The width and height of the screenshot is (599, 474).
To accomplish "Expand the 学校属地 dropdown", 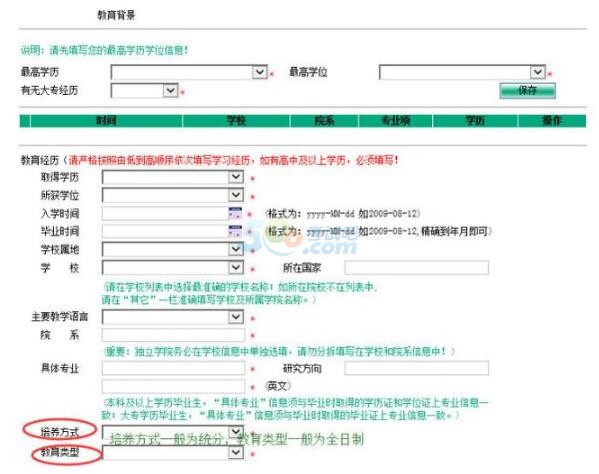I will point(173,249).
